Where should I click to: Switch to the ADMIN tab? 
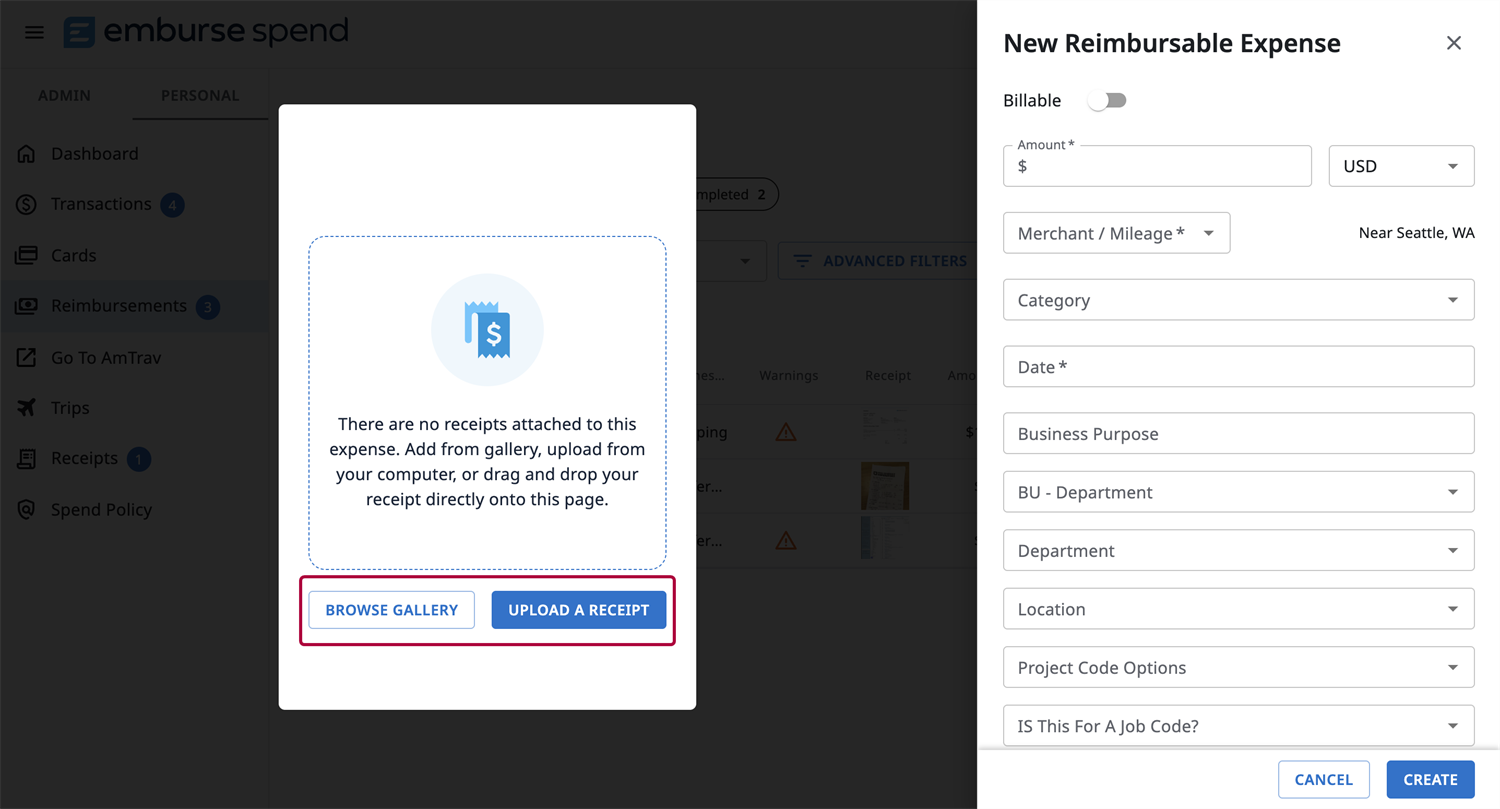coord(64,96)
